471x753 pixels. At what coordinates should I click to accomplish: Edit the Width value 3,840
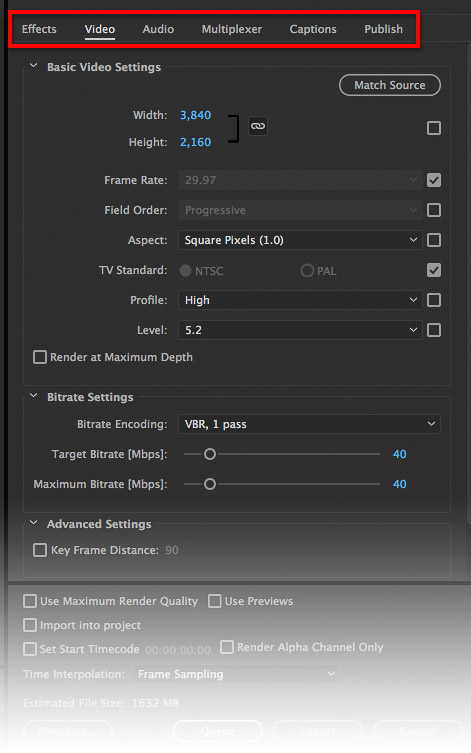[195, 115]
